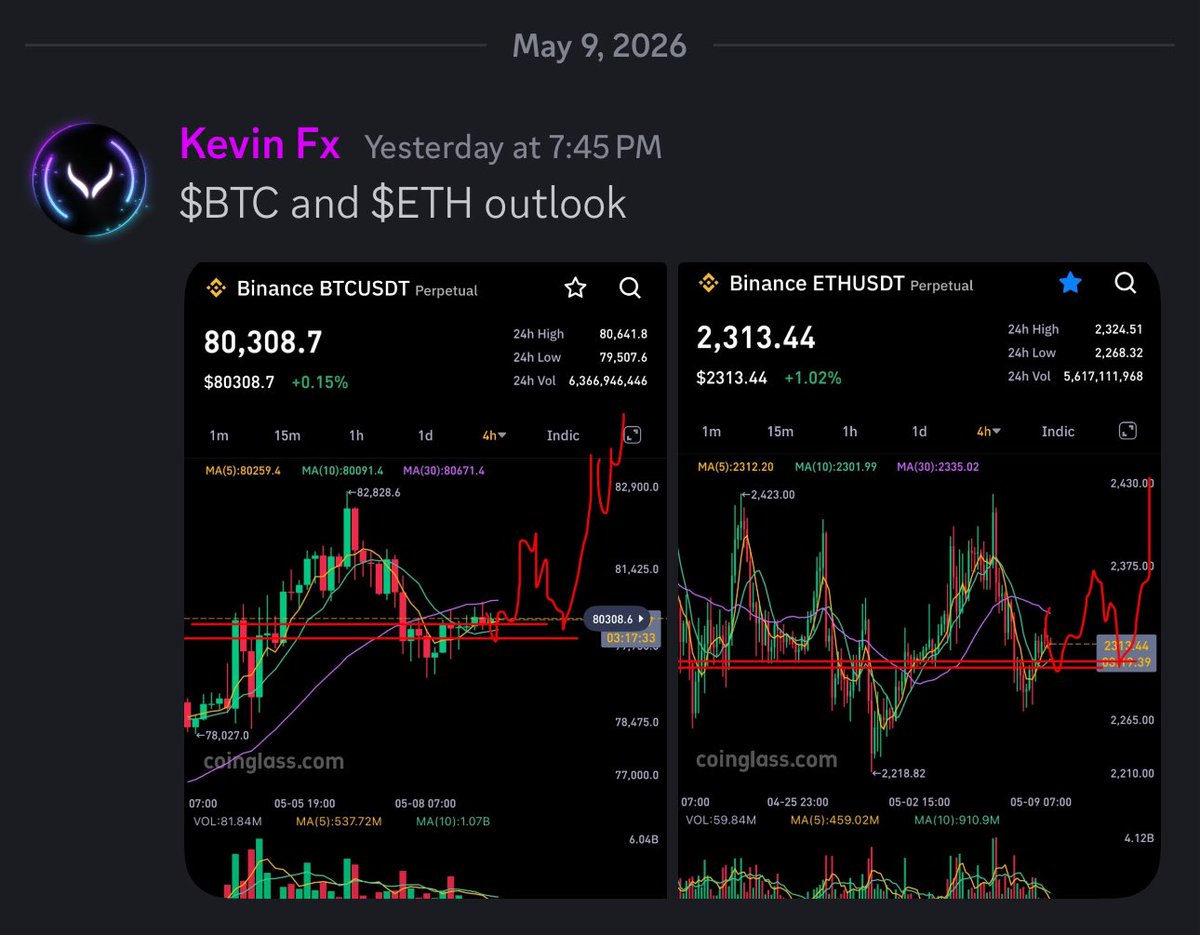The image size is (1200, 935).
Task: Click the May 9, 2026 date divider label
Action: [600, 45]
